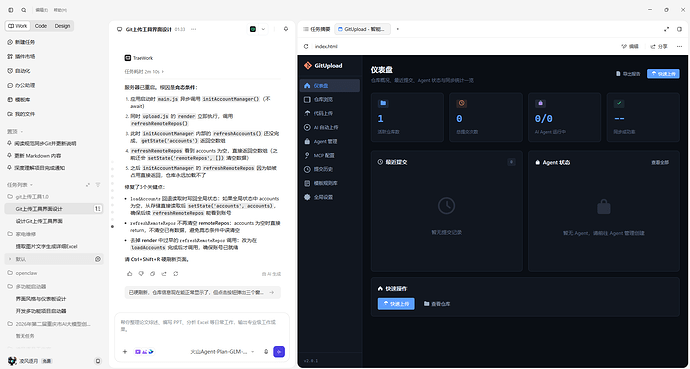The height and width of the screenshot is (369, 690).
Task: Select task 设计Git上传工具界面
Action: click(39, 221)
